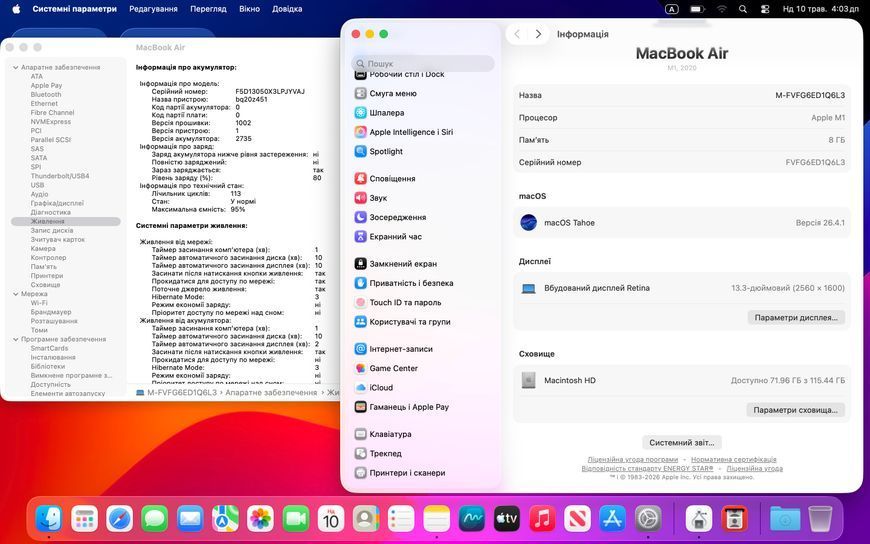The height and width of the screenshot is (544, 870).
Task: Open Music app in the Dock
Action: [542, 519]
